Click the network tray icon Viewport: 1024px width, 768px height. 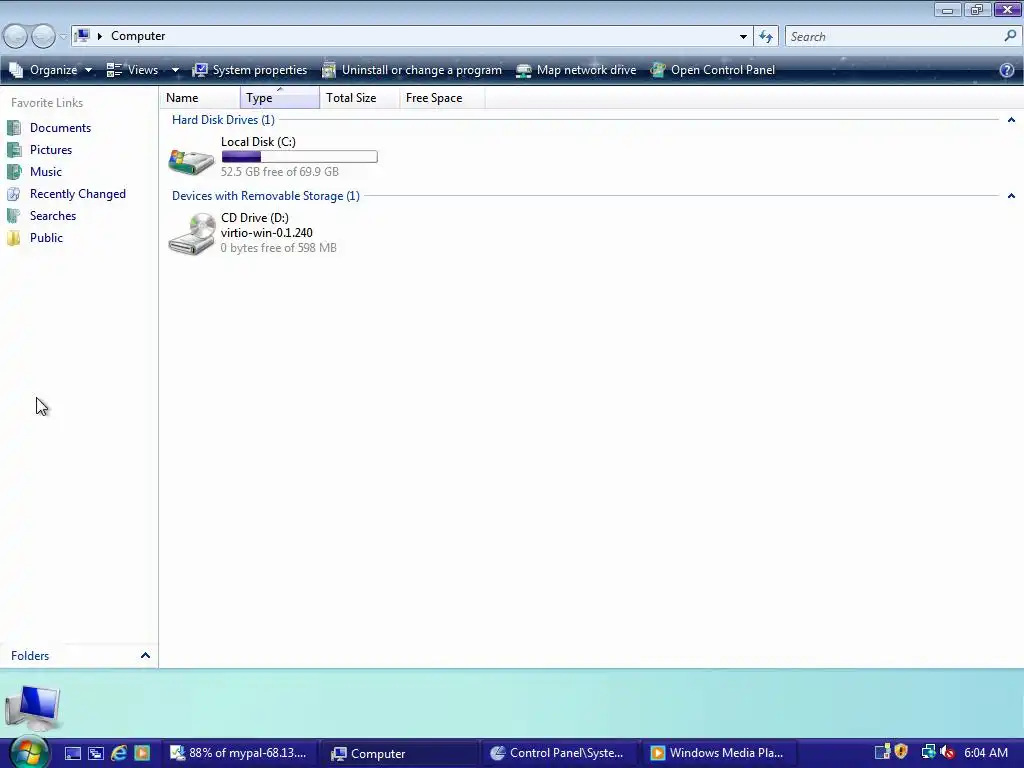[928, 753]
